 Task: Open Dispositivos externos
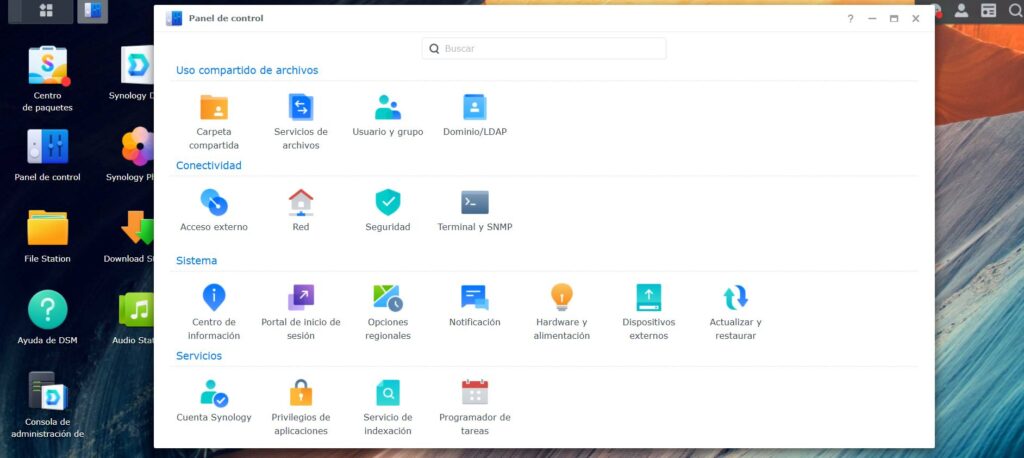coord(648,312)
